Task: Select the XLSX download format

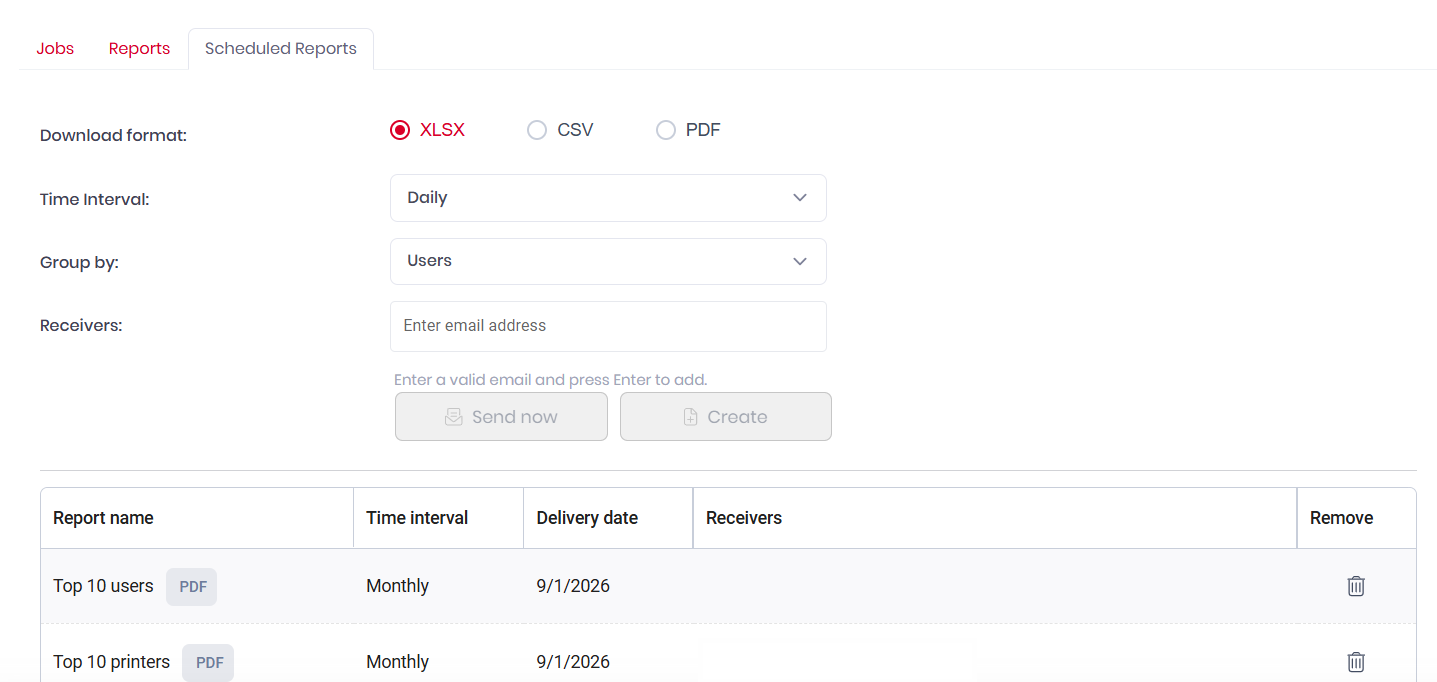Action: [400, 130]
